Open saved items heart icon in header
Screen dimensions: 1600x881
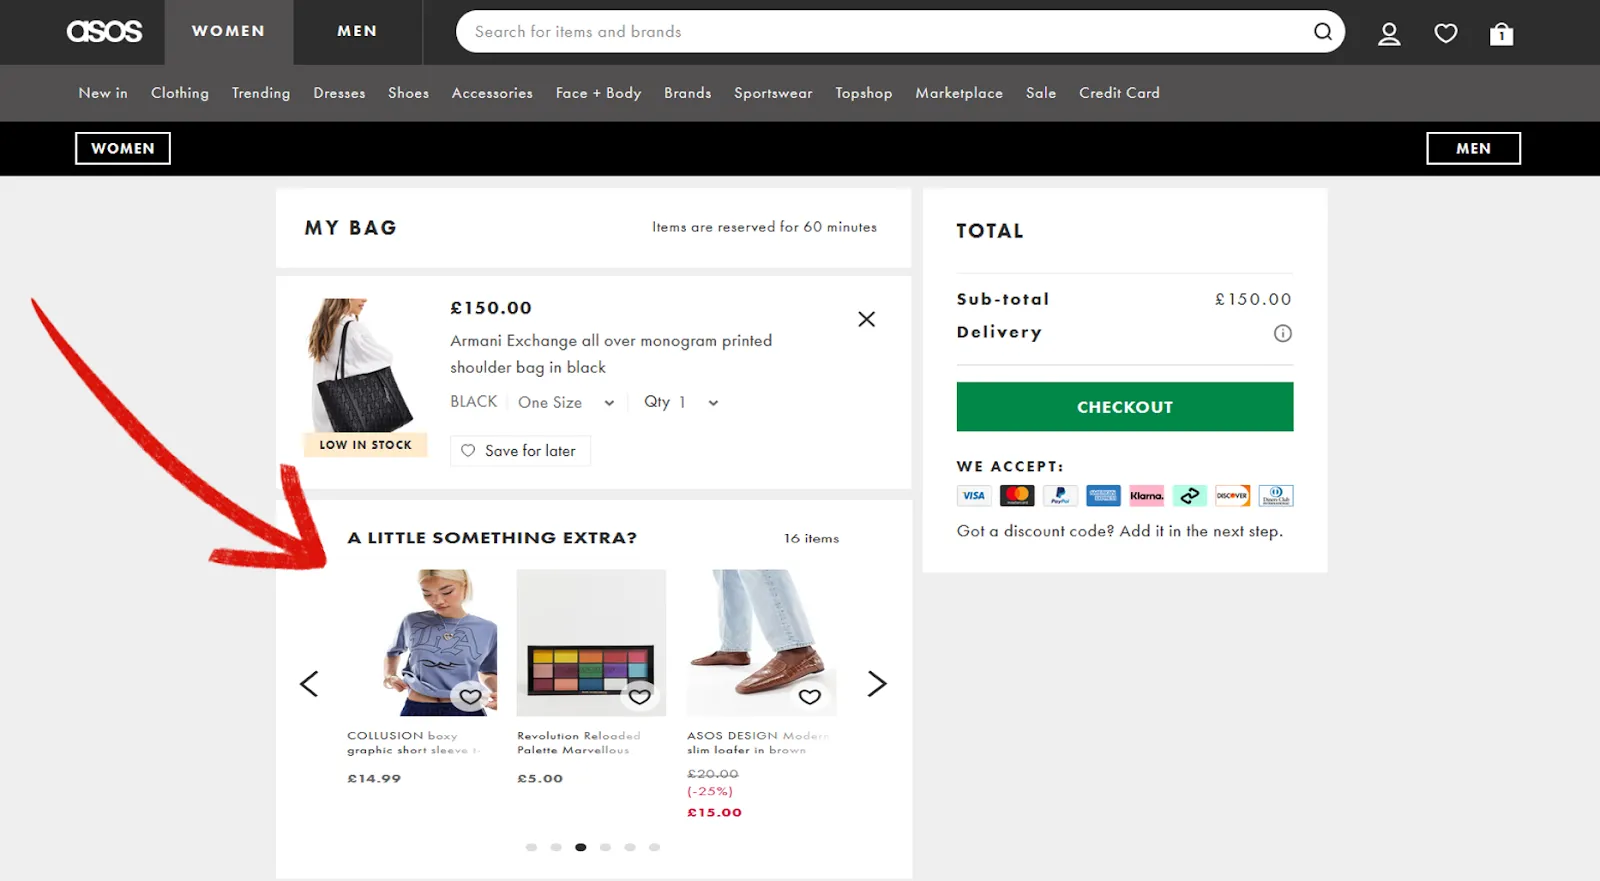[x=1446, y=34]
